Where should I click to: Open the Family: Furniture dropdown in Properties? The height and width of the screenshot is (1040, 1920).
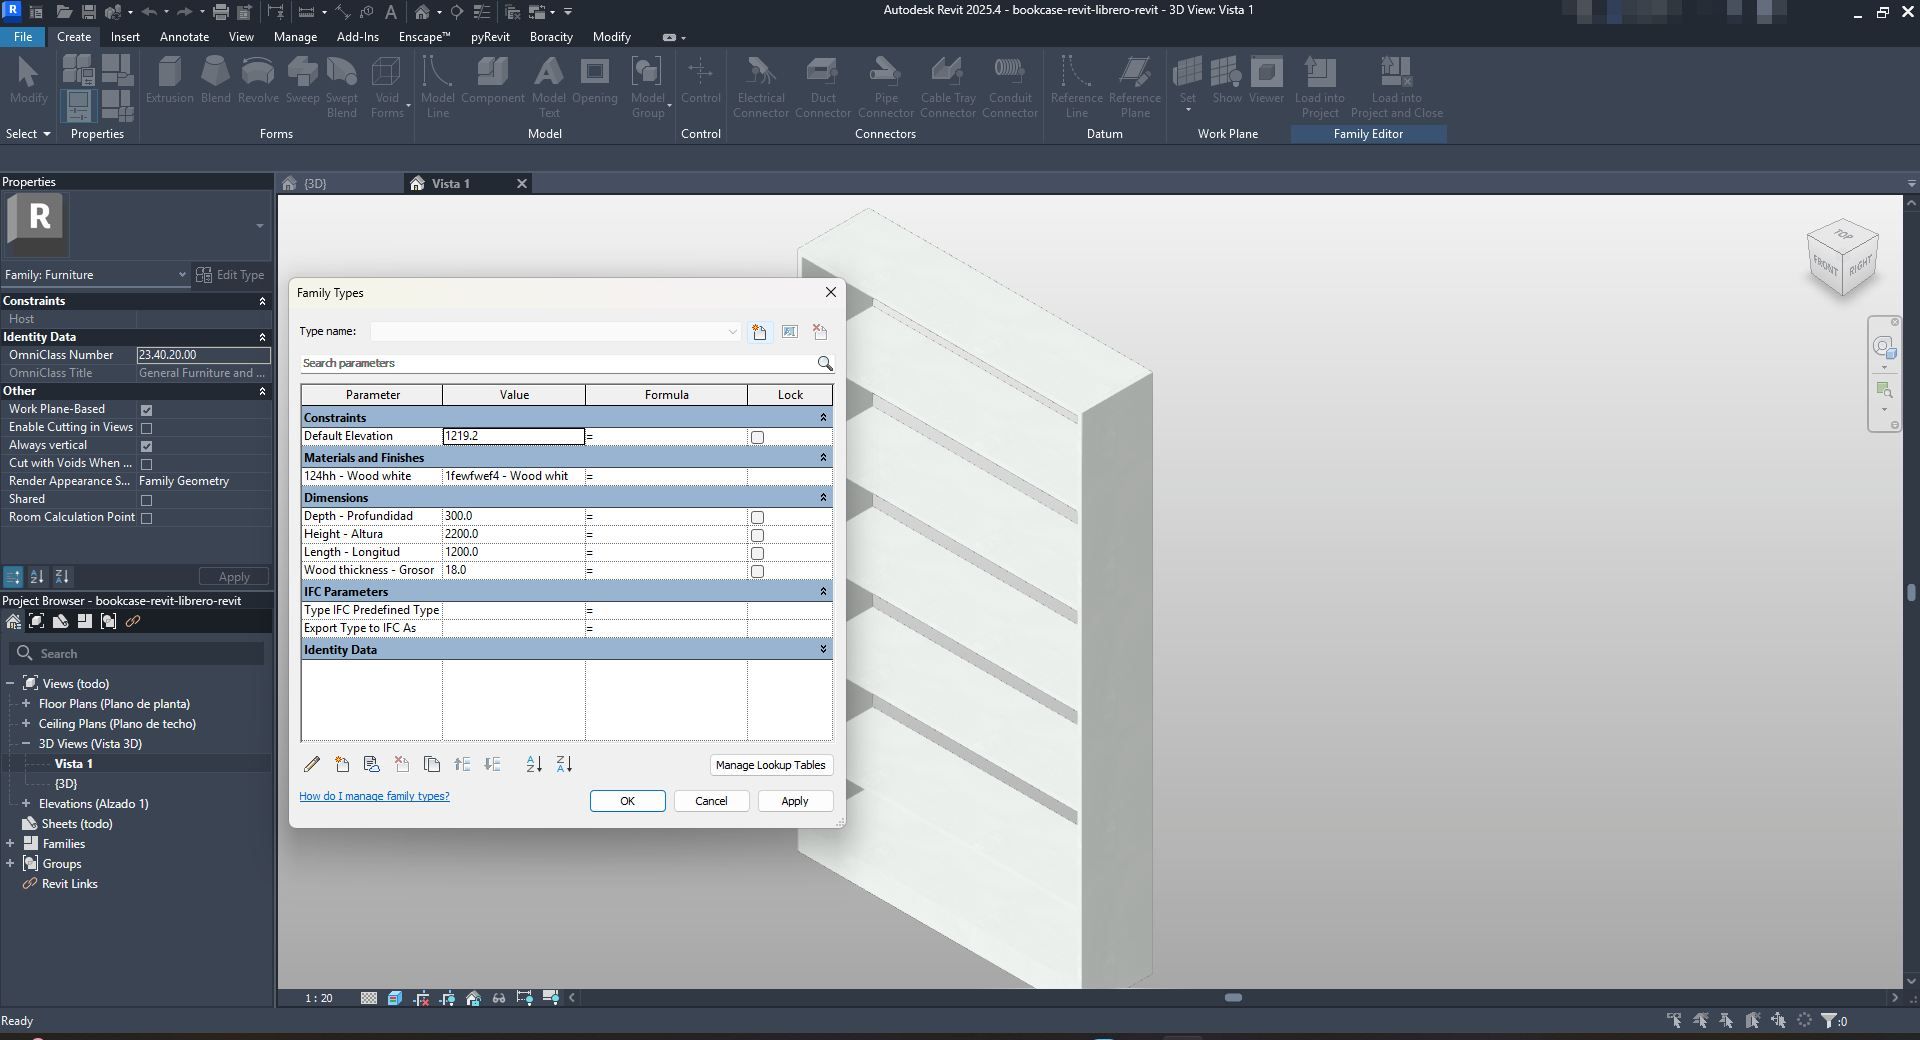click(182, 275)
